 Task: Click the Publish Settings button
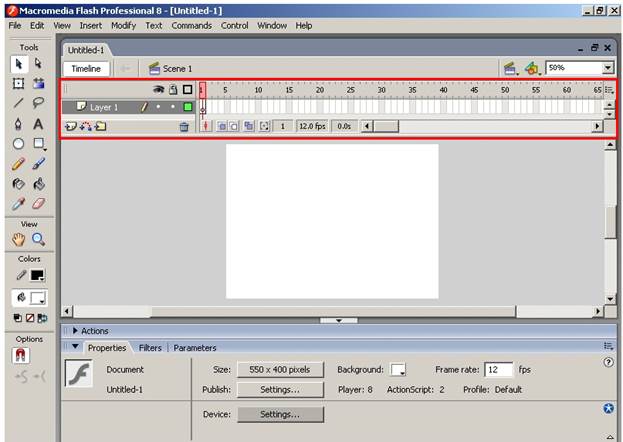pyautogui.click(x=280, y=390)
